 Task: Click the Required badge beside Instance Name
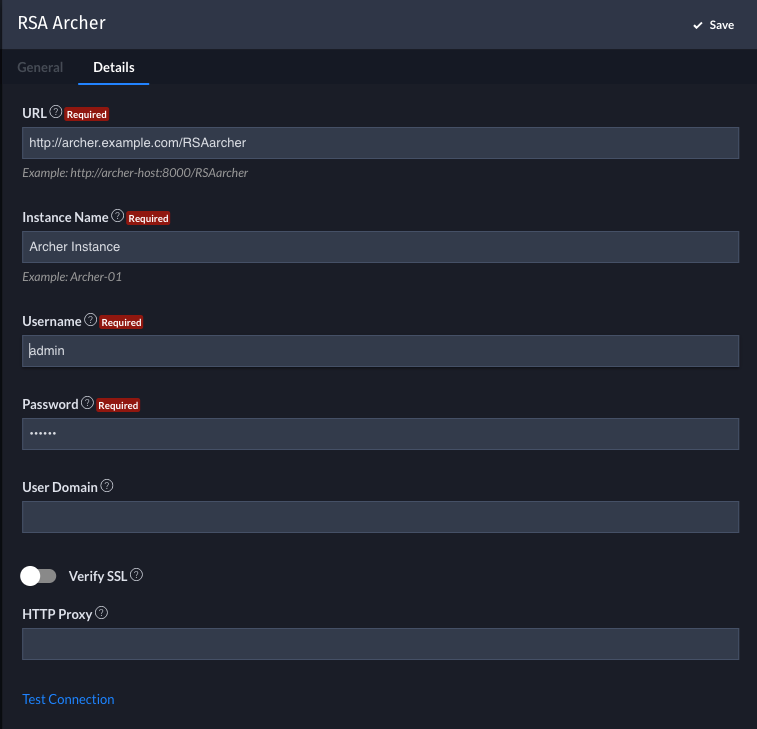(148, 218)
